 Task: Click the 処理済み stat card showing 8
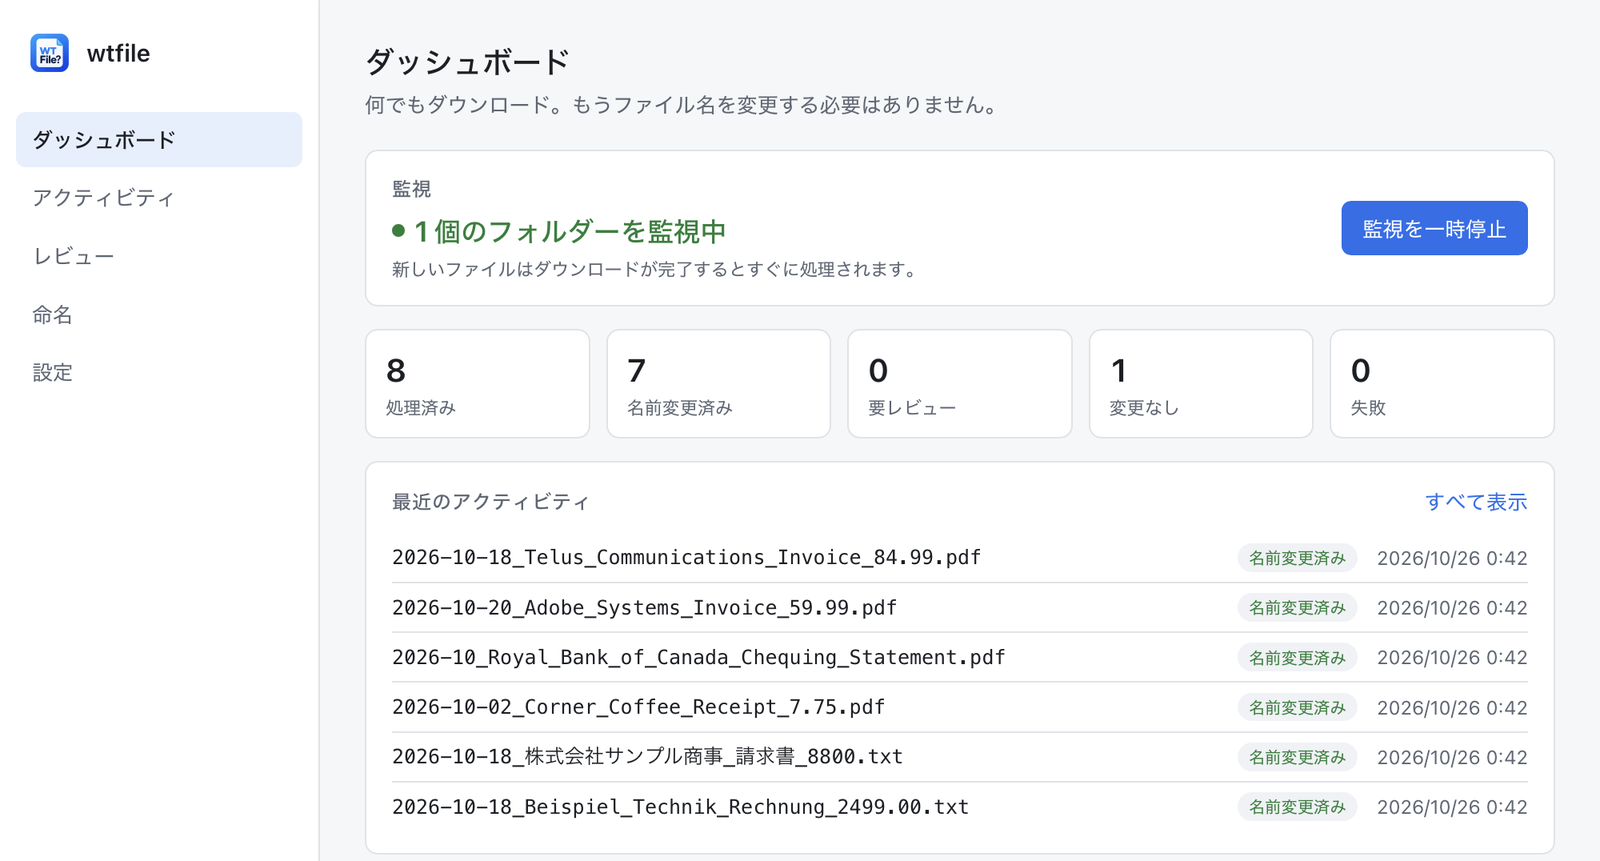477,384
